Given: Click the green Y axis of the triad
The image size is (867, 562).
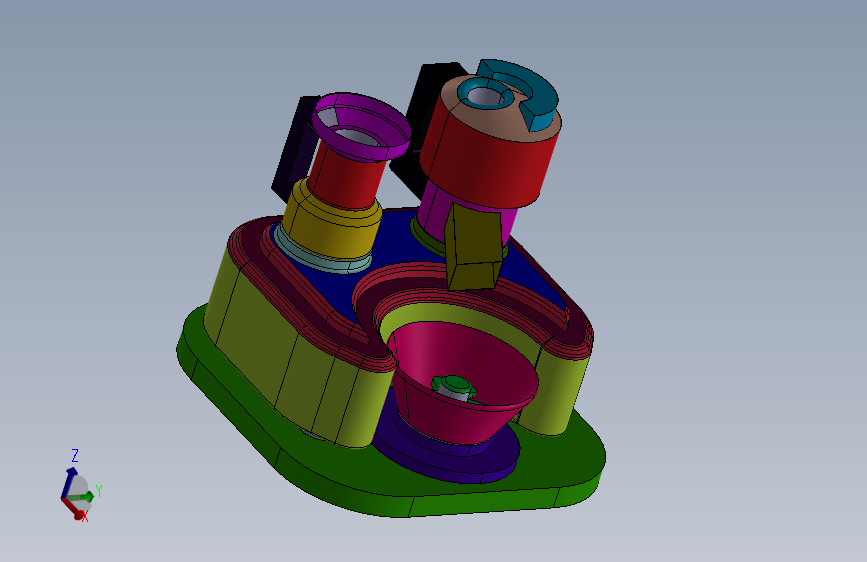Looking at the screenshot, I should [x=81, y=497].
